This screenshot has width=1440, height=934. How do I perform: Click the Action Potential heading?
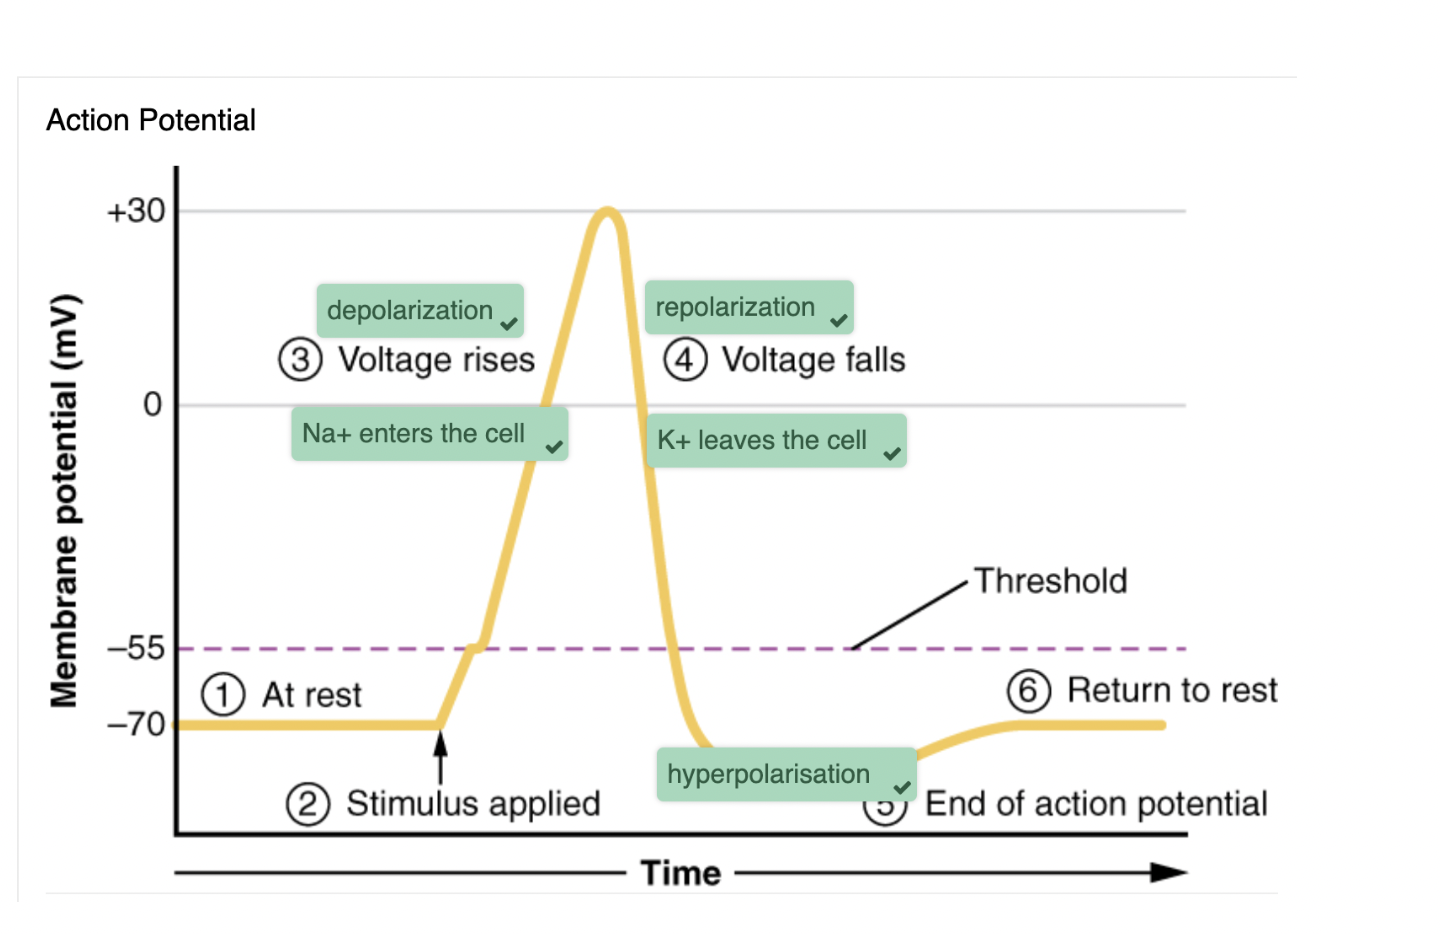point(151,120)
